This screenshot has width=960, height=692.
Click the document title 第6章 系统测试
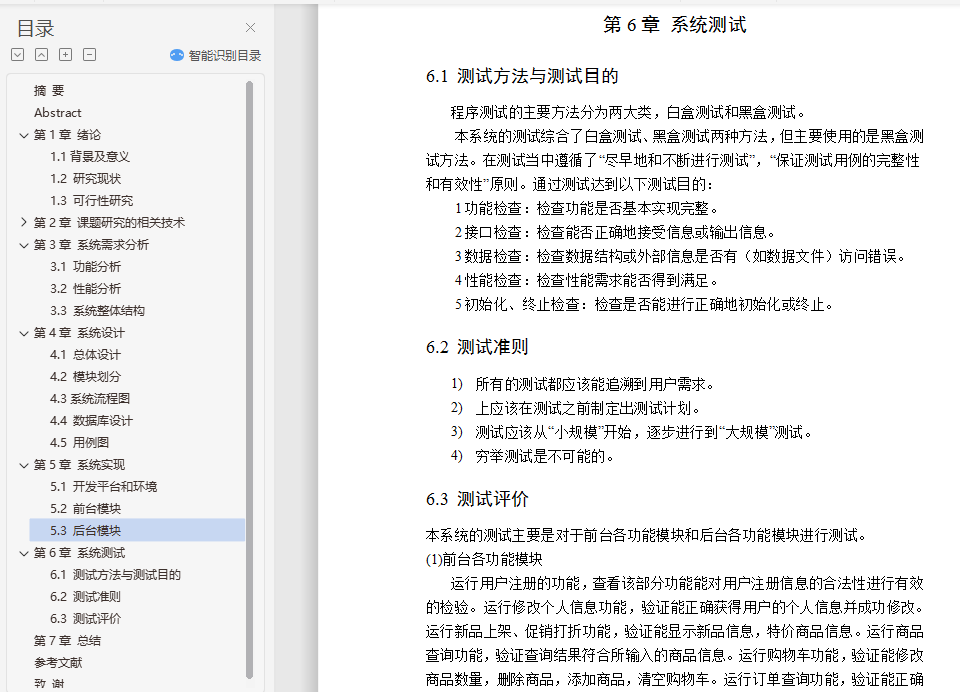(x=675, y=24)
